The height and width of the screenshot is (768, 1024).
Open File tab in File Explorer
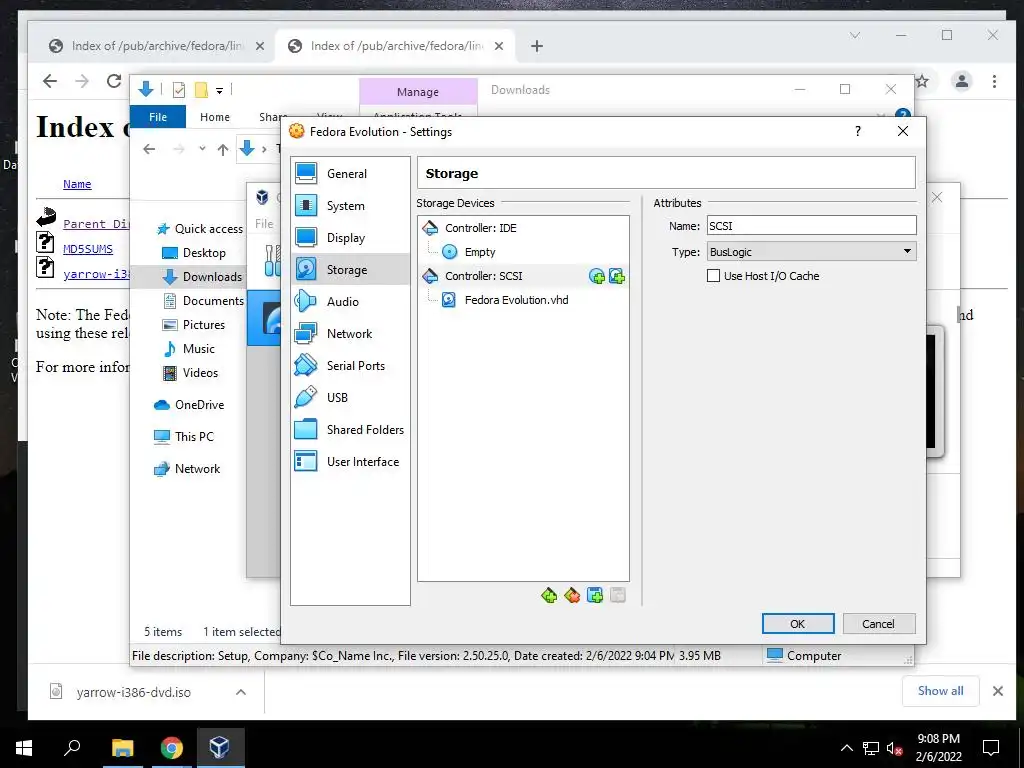tap(158, 117)
